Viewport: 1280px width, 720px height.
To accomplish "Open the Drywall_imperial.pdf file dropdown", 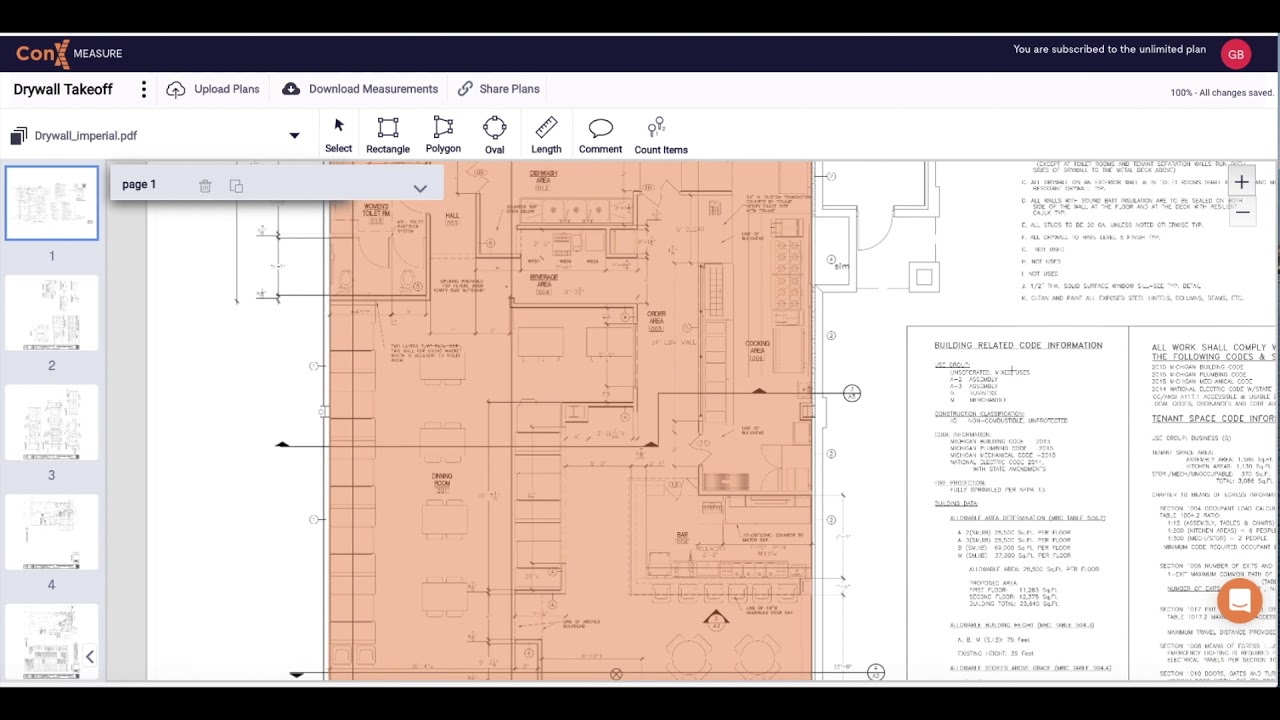I will 294,136.
